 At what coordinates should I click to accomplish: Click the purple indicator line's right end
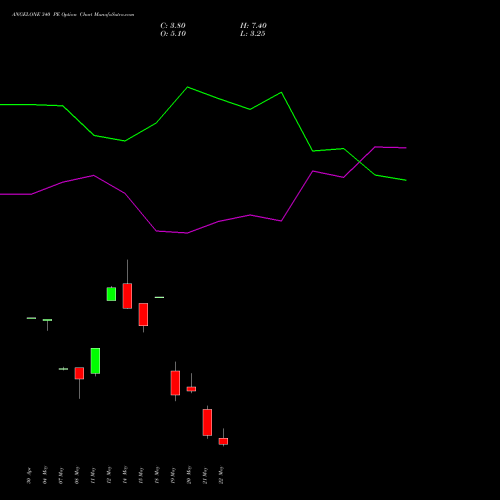point(406,148)
